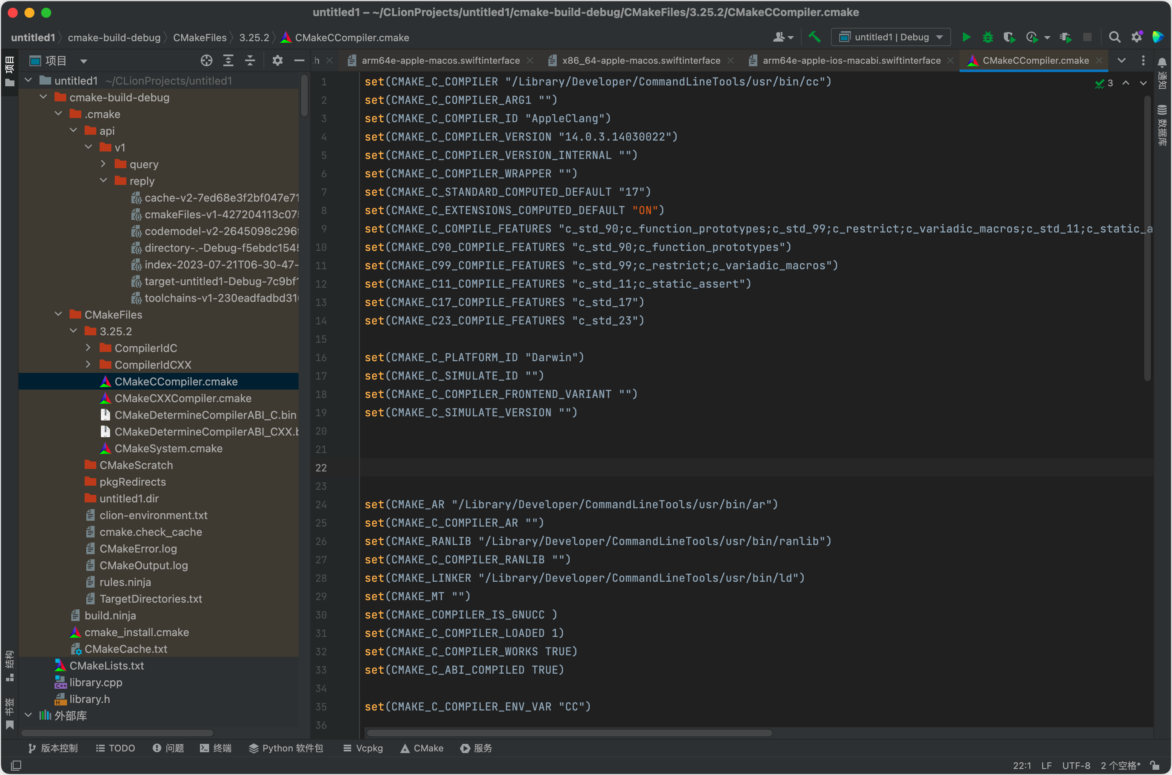
Task: Click the project tree vertical scrollbar
Action: click(x=304, y=95)
